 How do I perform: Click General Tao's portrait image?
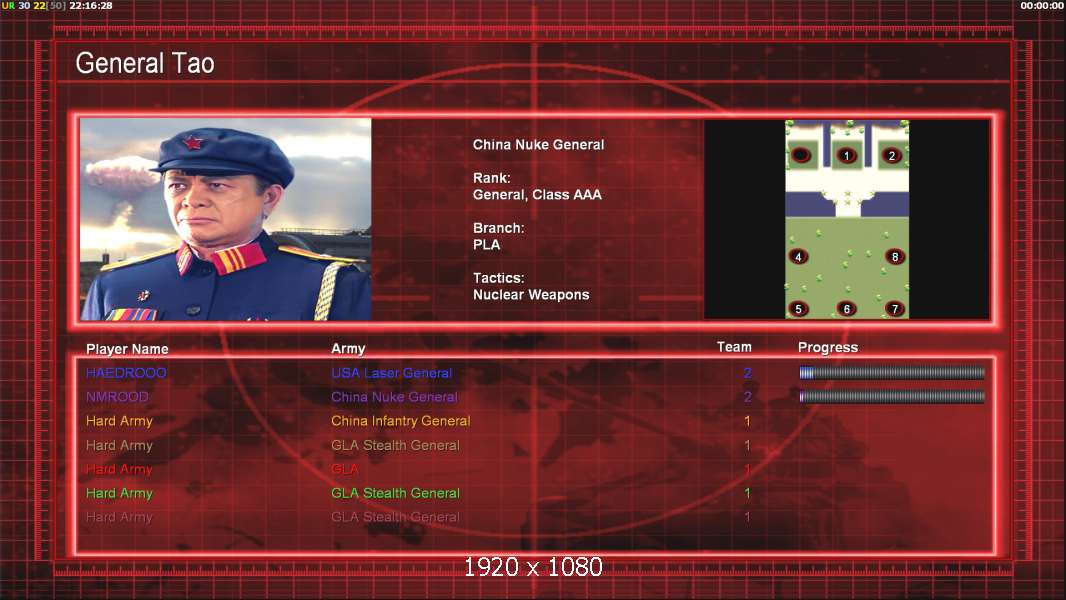(226, 219)
